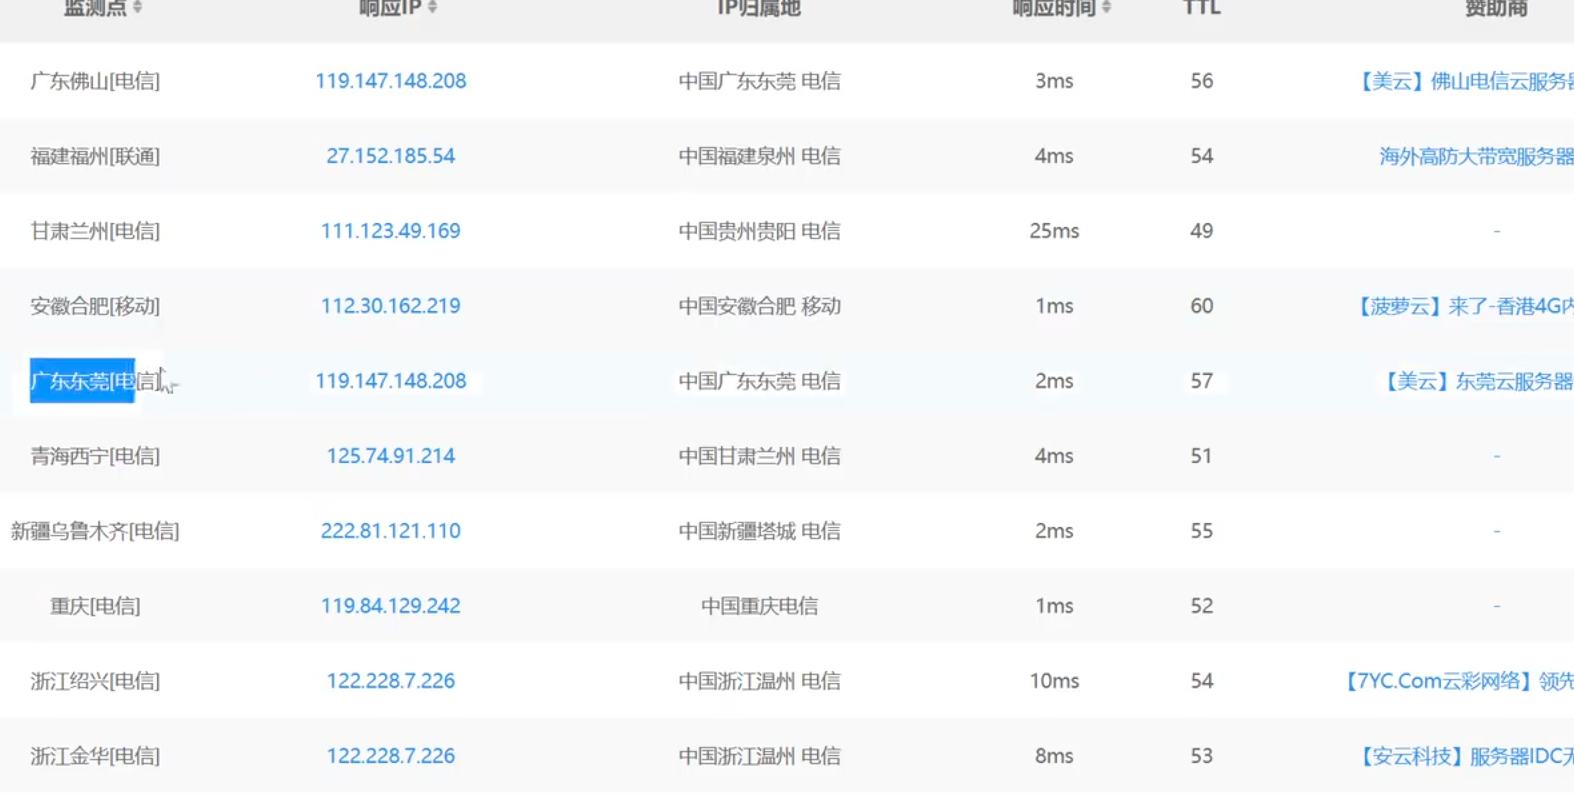
Task: Click the highlighted 广东东莞[电信] cell
Action: pos(95,381)
